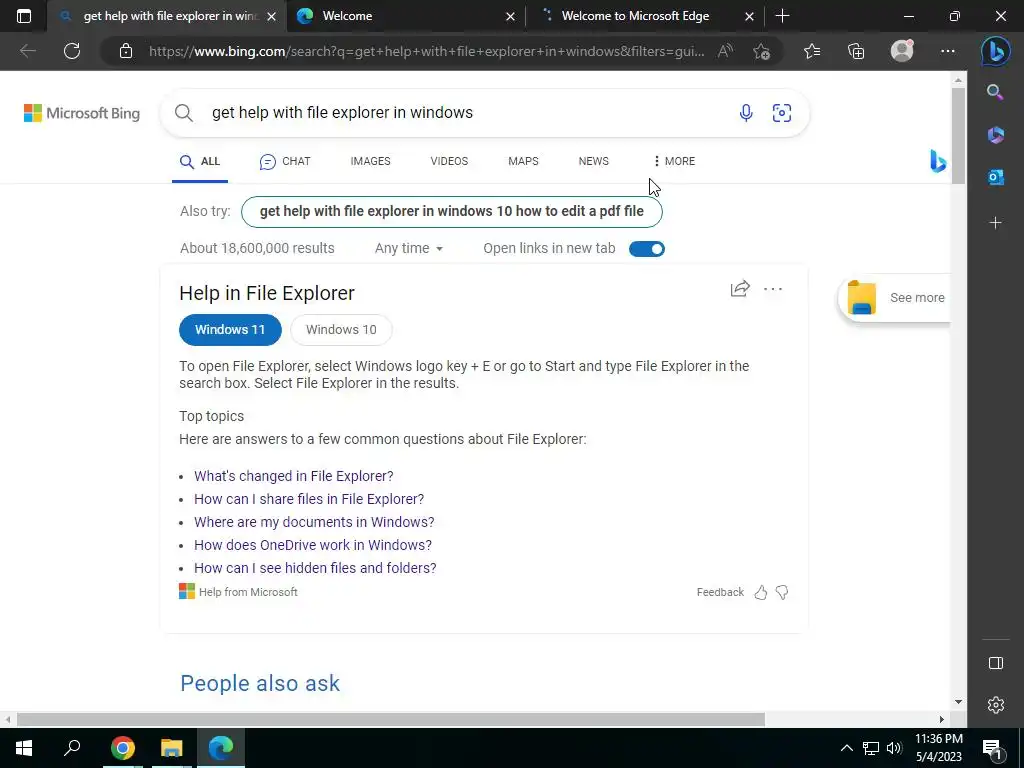This screenshot has width=1024, height=768.
Task: Open answer card more options ellipsis
Action: point(773,289)
